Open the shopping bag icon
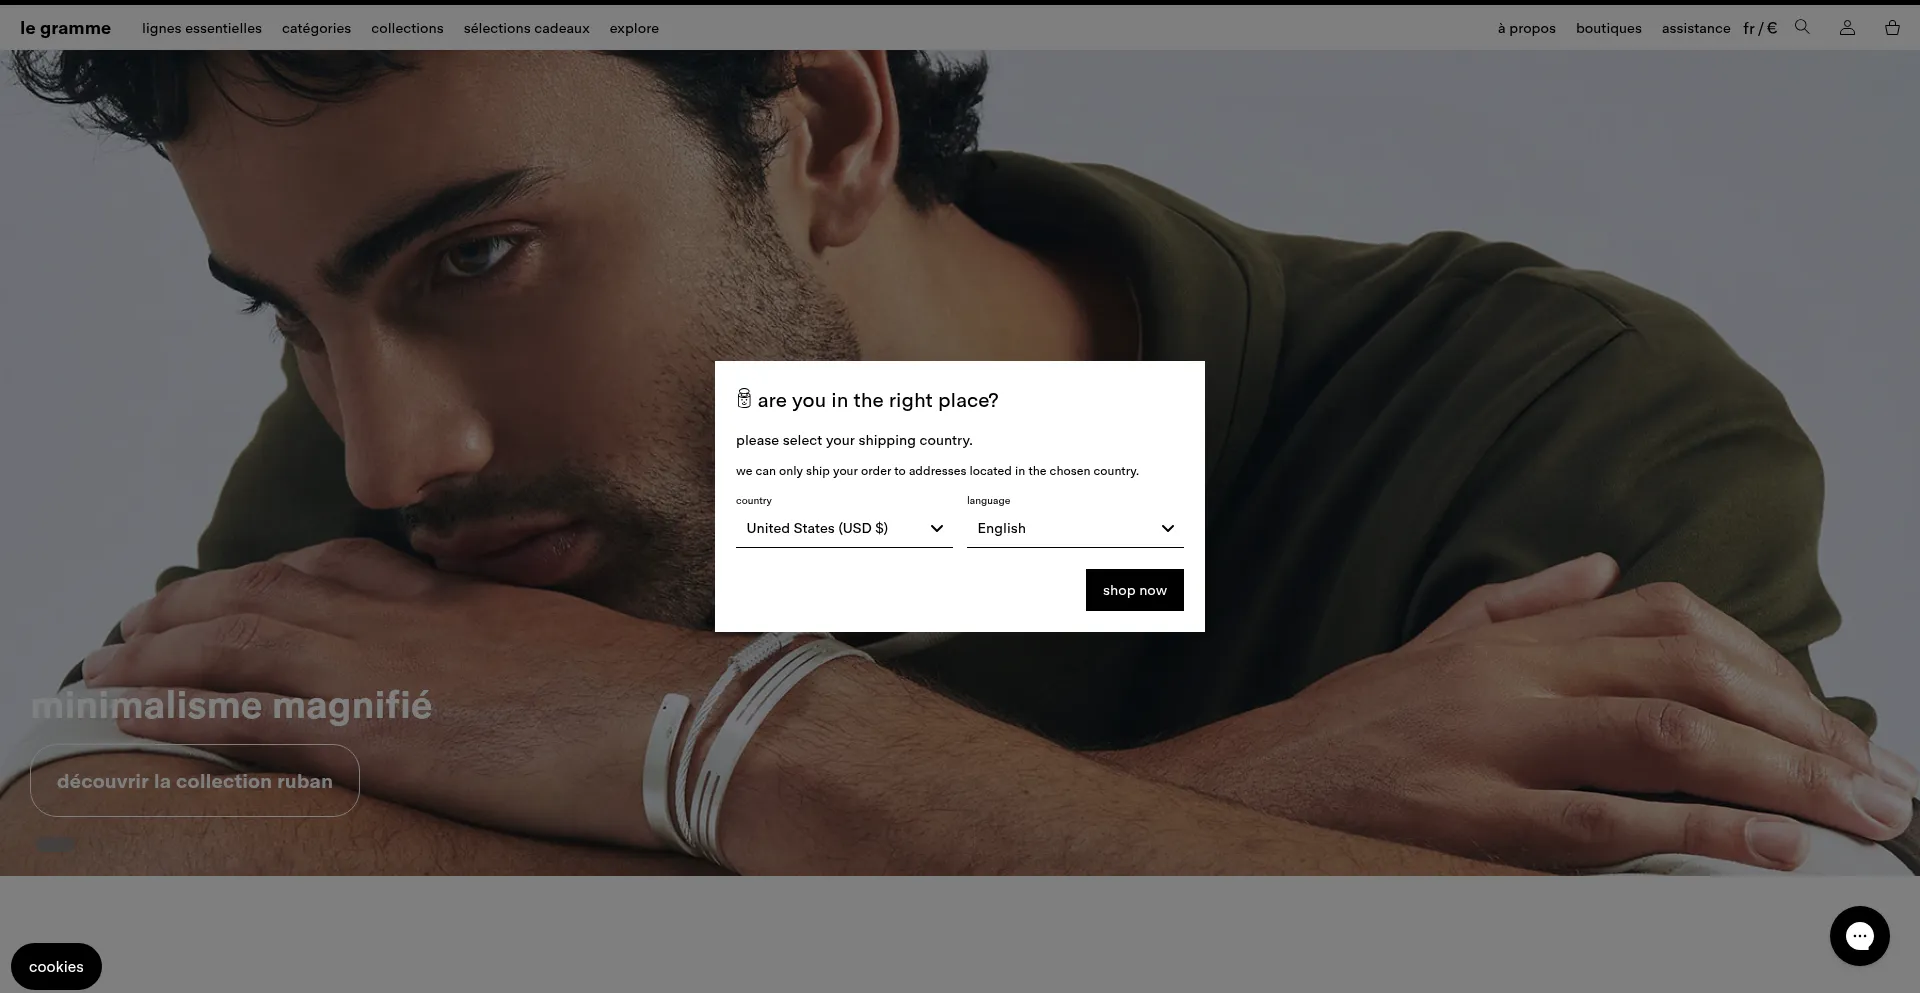Viewport: 1920px width, 993px height. (x=1892, y=28)
